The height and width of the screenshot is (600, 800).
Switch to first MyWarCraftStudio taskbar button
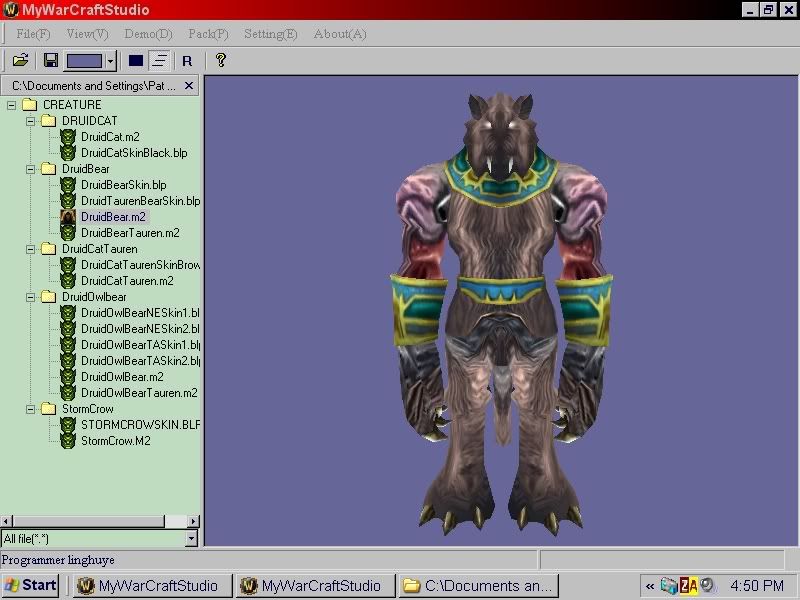coord(153,586)
